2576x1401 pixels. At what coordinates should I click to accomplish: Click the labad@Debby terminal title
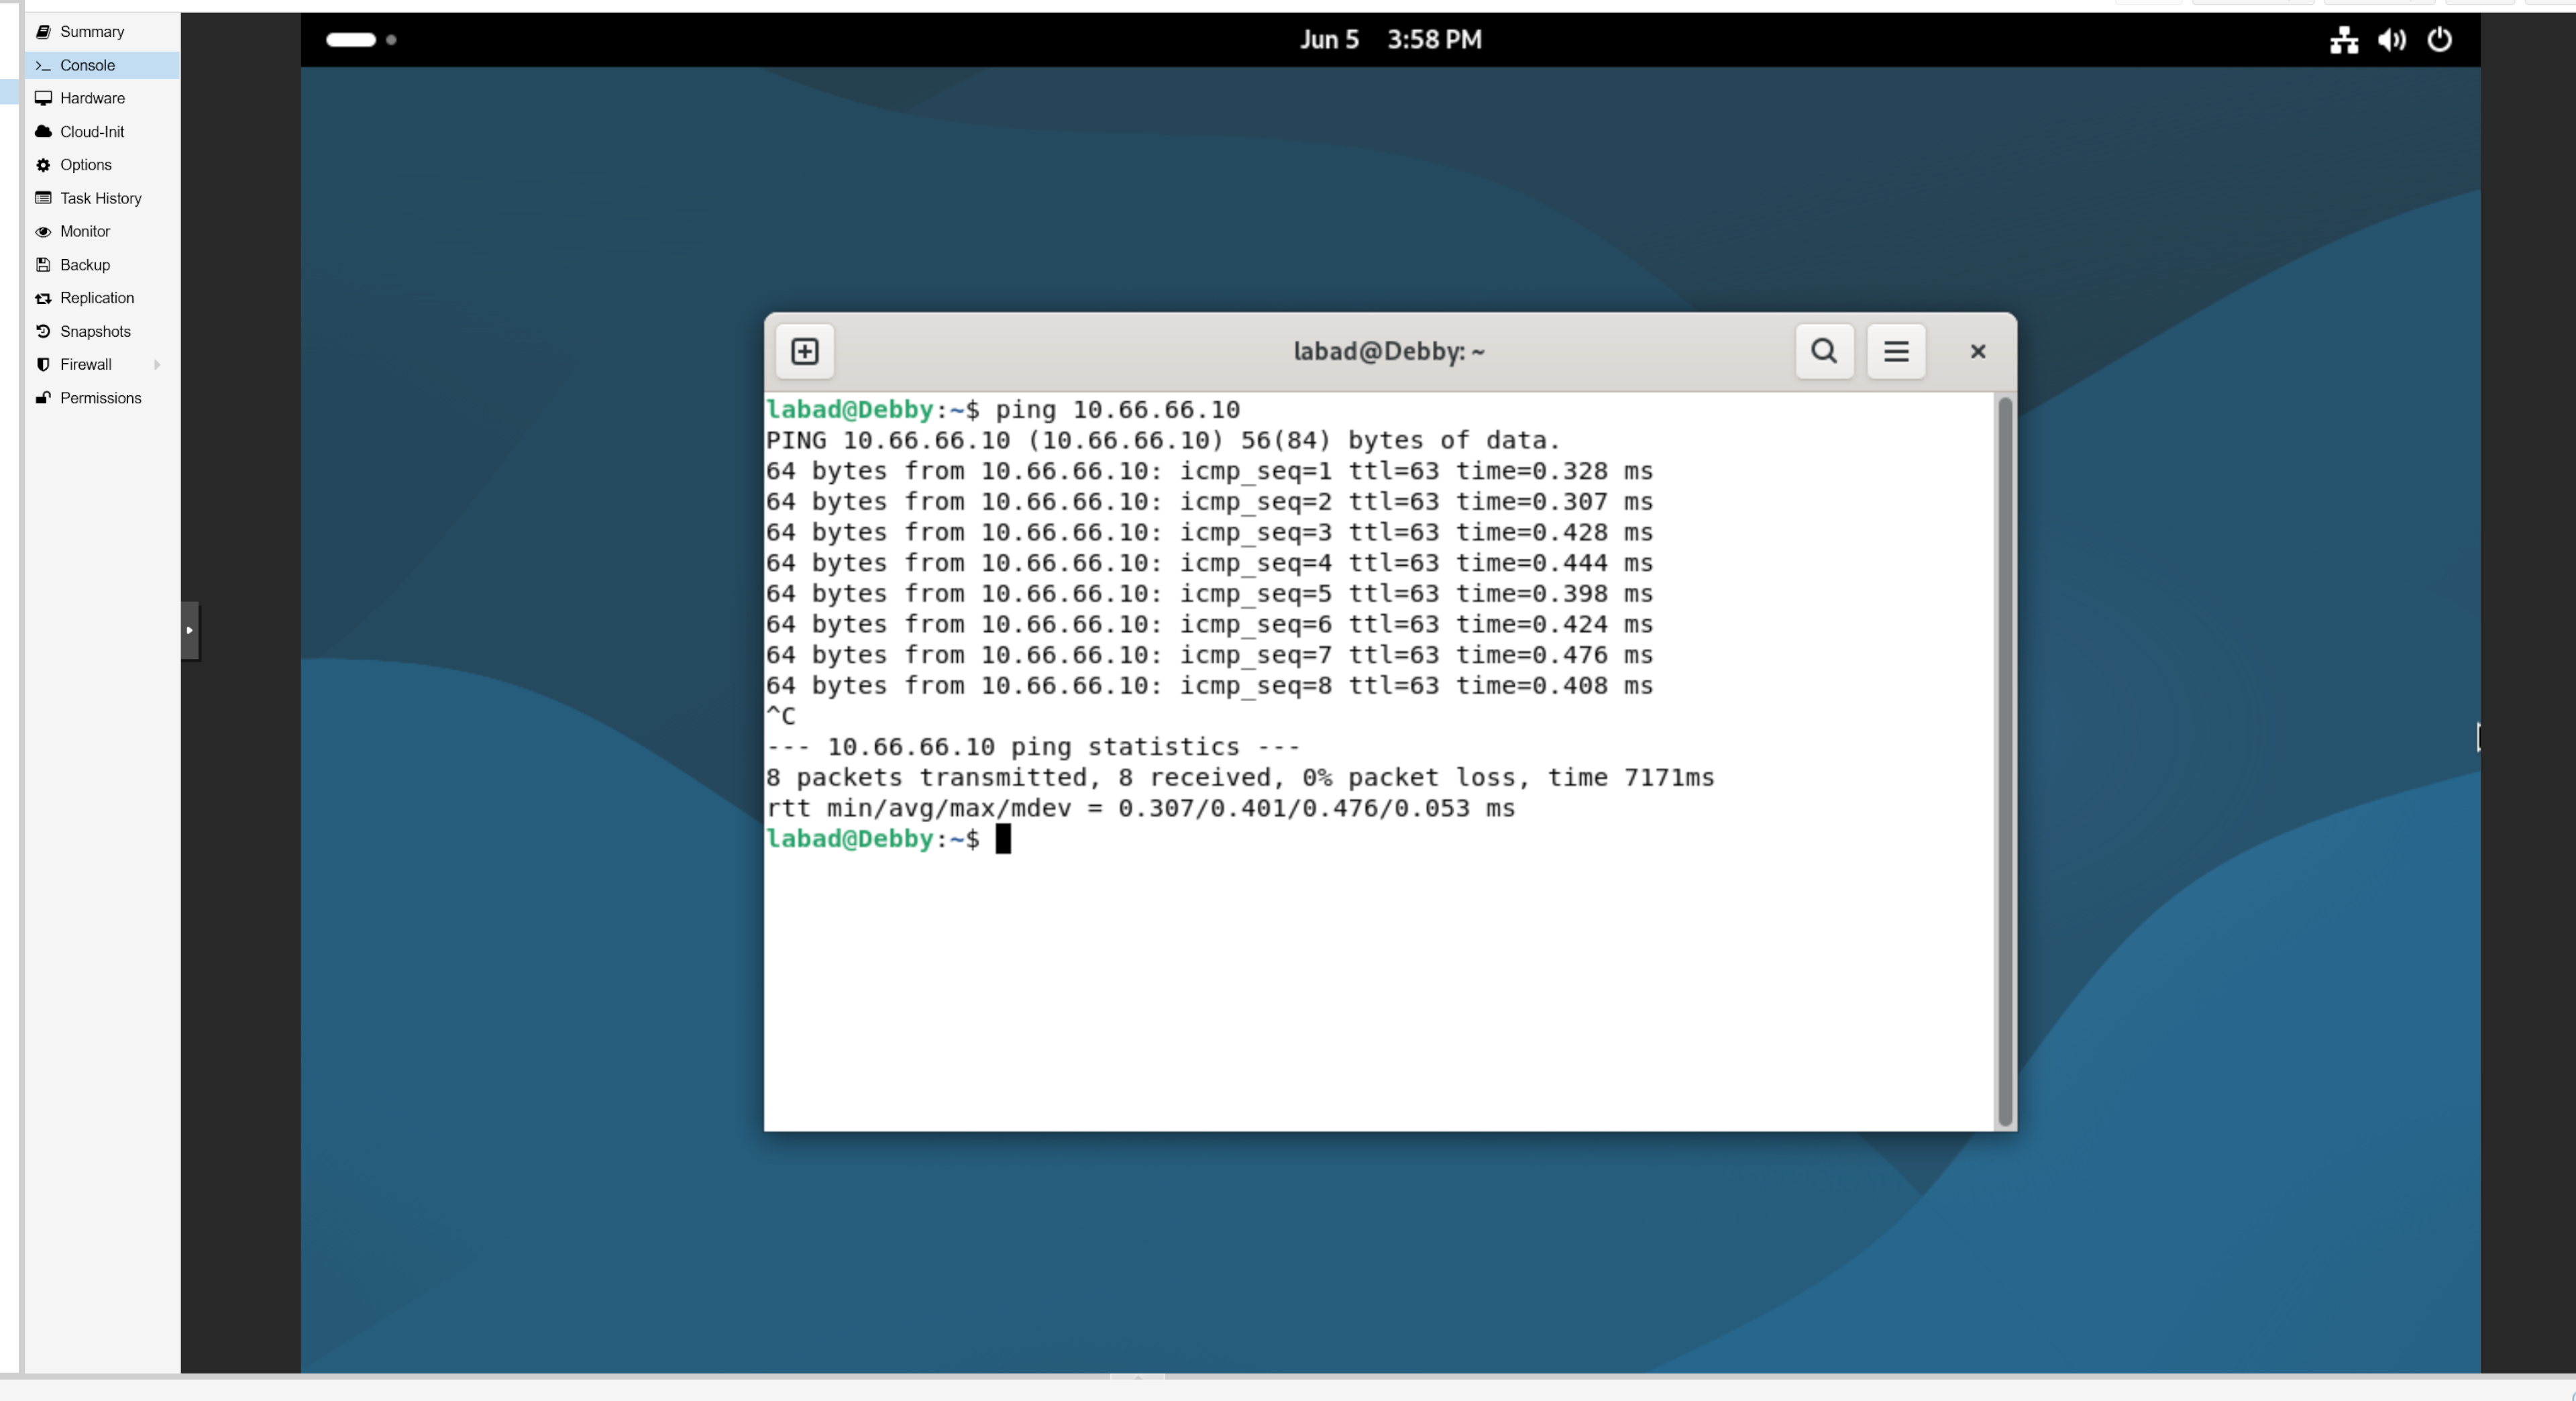click(x=1389, y=351)
